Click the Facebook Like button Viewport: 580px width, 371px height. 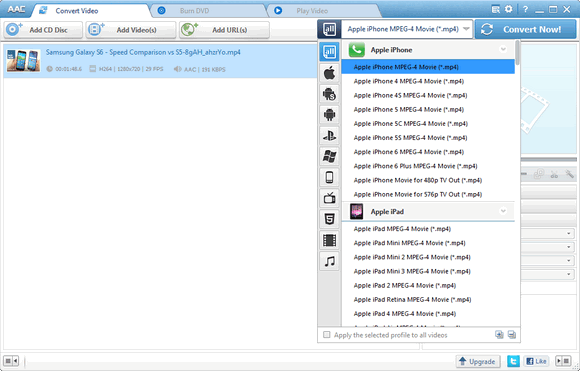pyautogui.click(x=536, y=361)
